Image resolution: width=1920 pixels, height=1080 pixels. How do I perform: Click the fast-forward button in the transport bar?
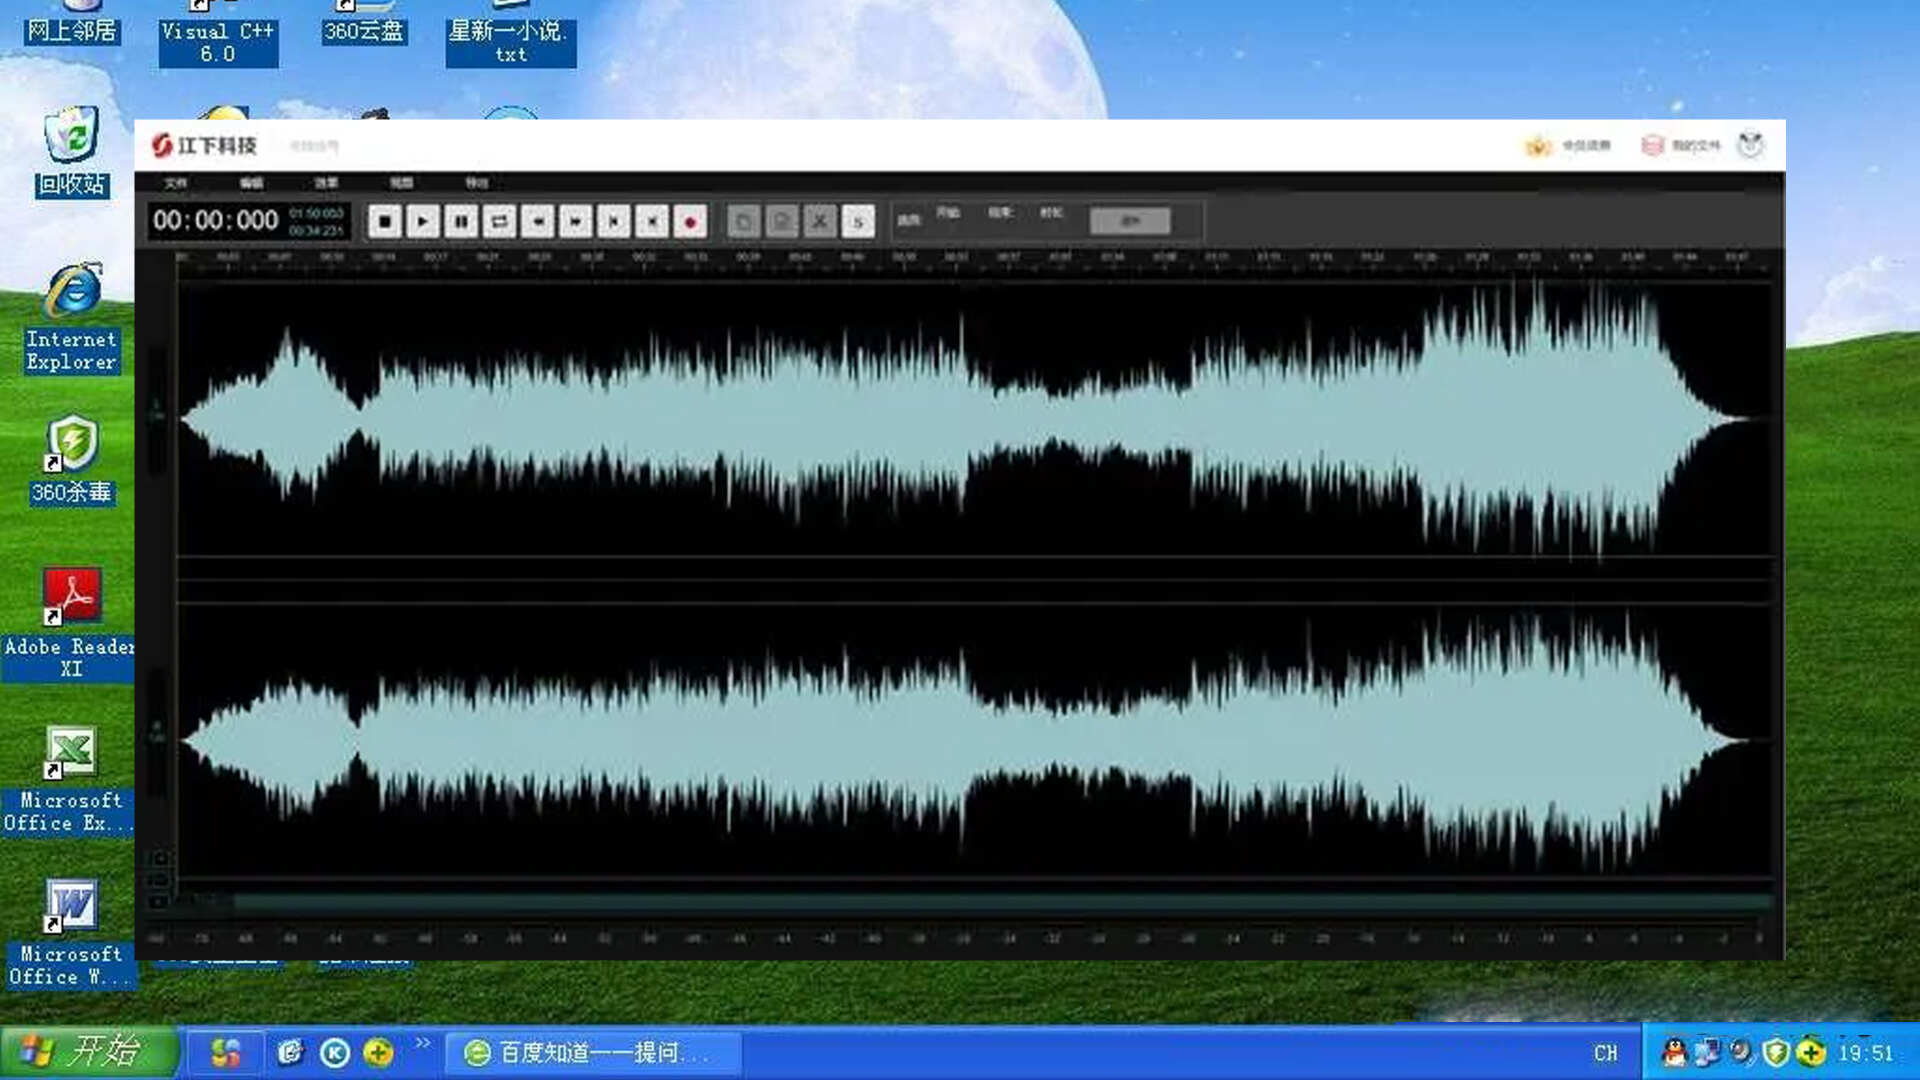575,221
